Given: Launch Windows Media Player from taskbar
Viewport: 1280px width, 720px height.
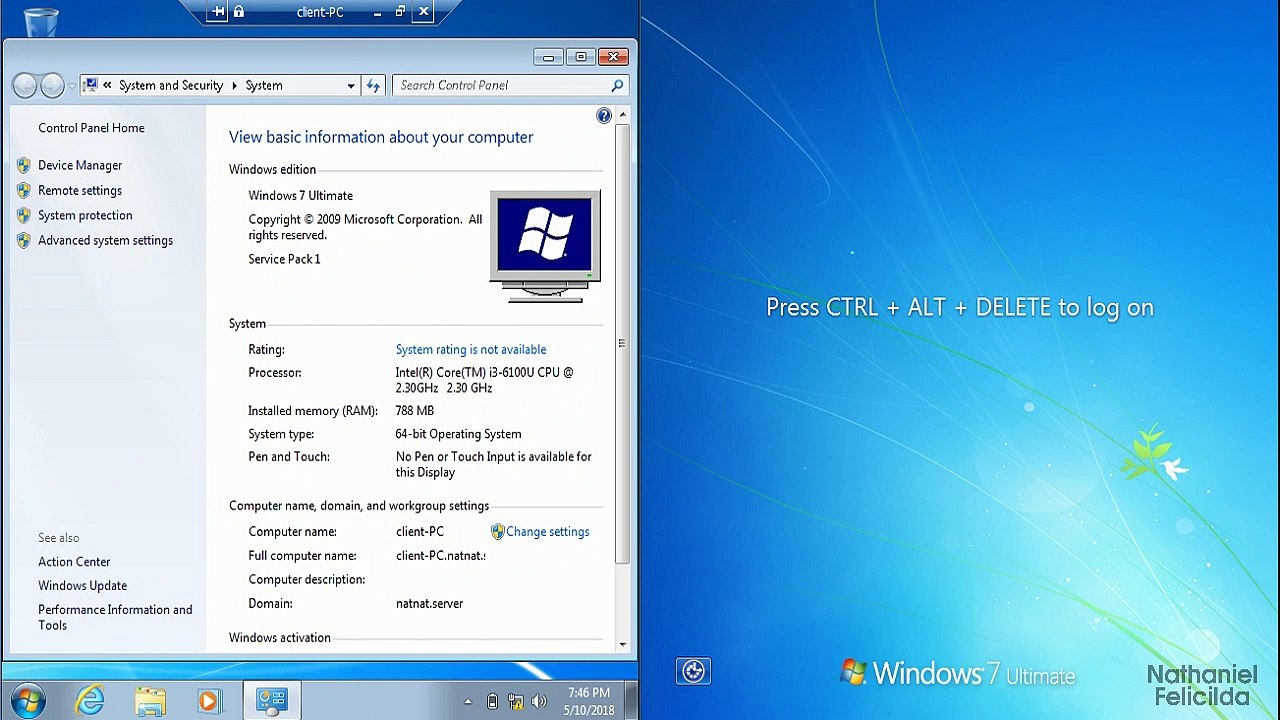Looking at the screenshot, I should click(209, 700).
